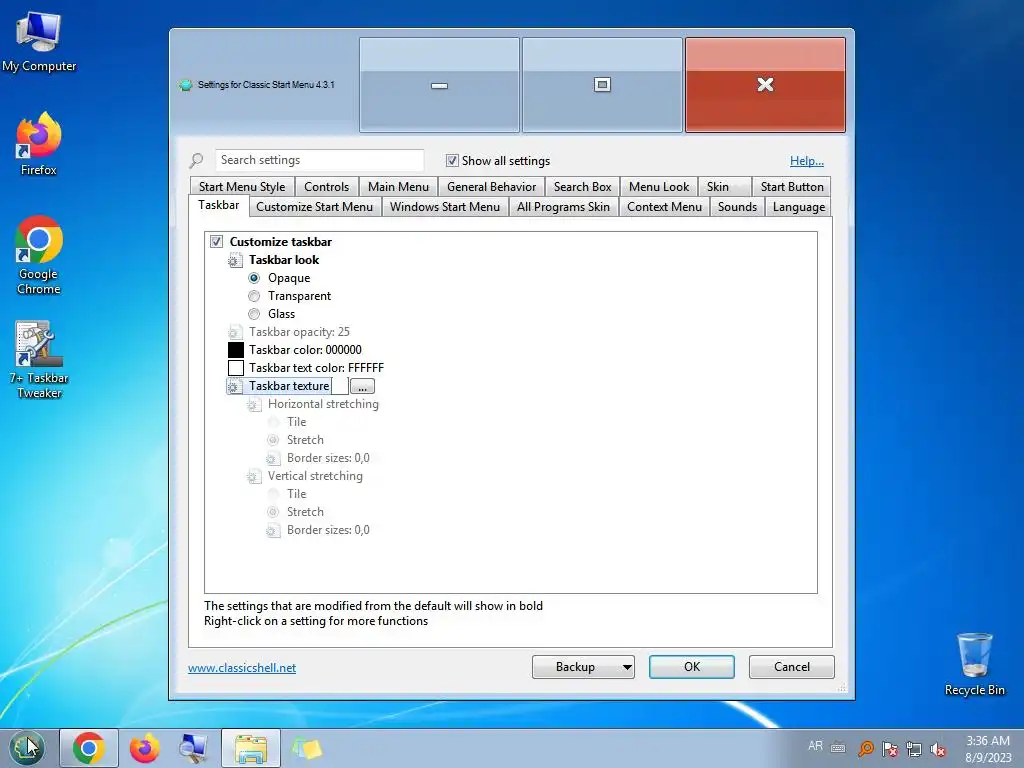
Task: Click into the Search settings field
Action: tap(319, 160)
